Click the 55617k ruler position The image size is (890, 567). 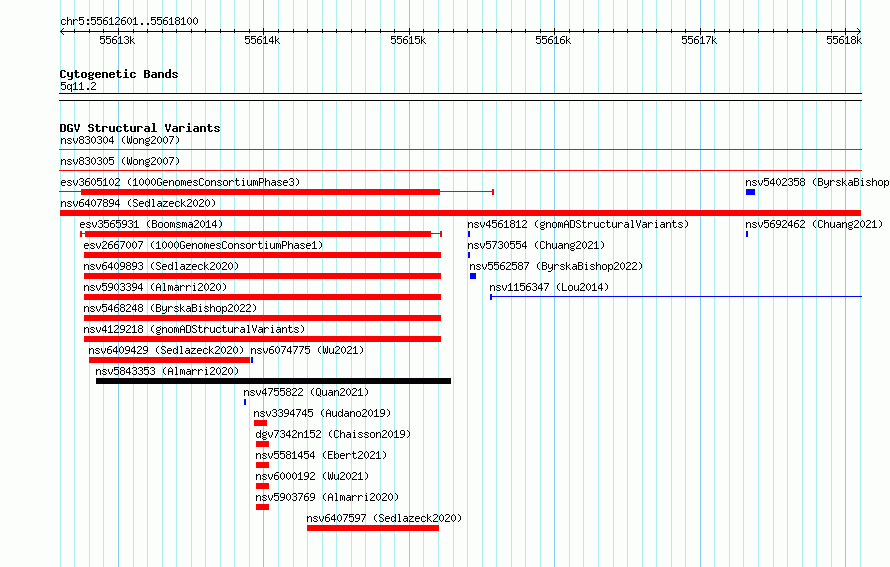(x=699, y=40)
